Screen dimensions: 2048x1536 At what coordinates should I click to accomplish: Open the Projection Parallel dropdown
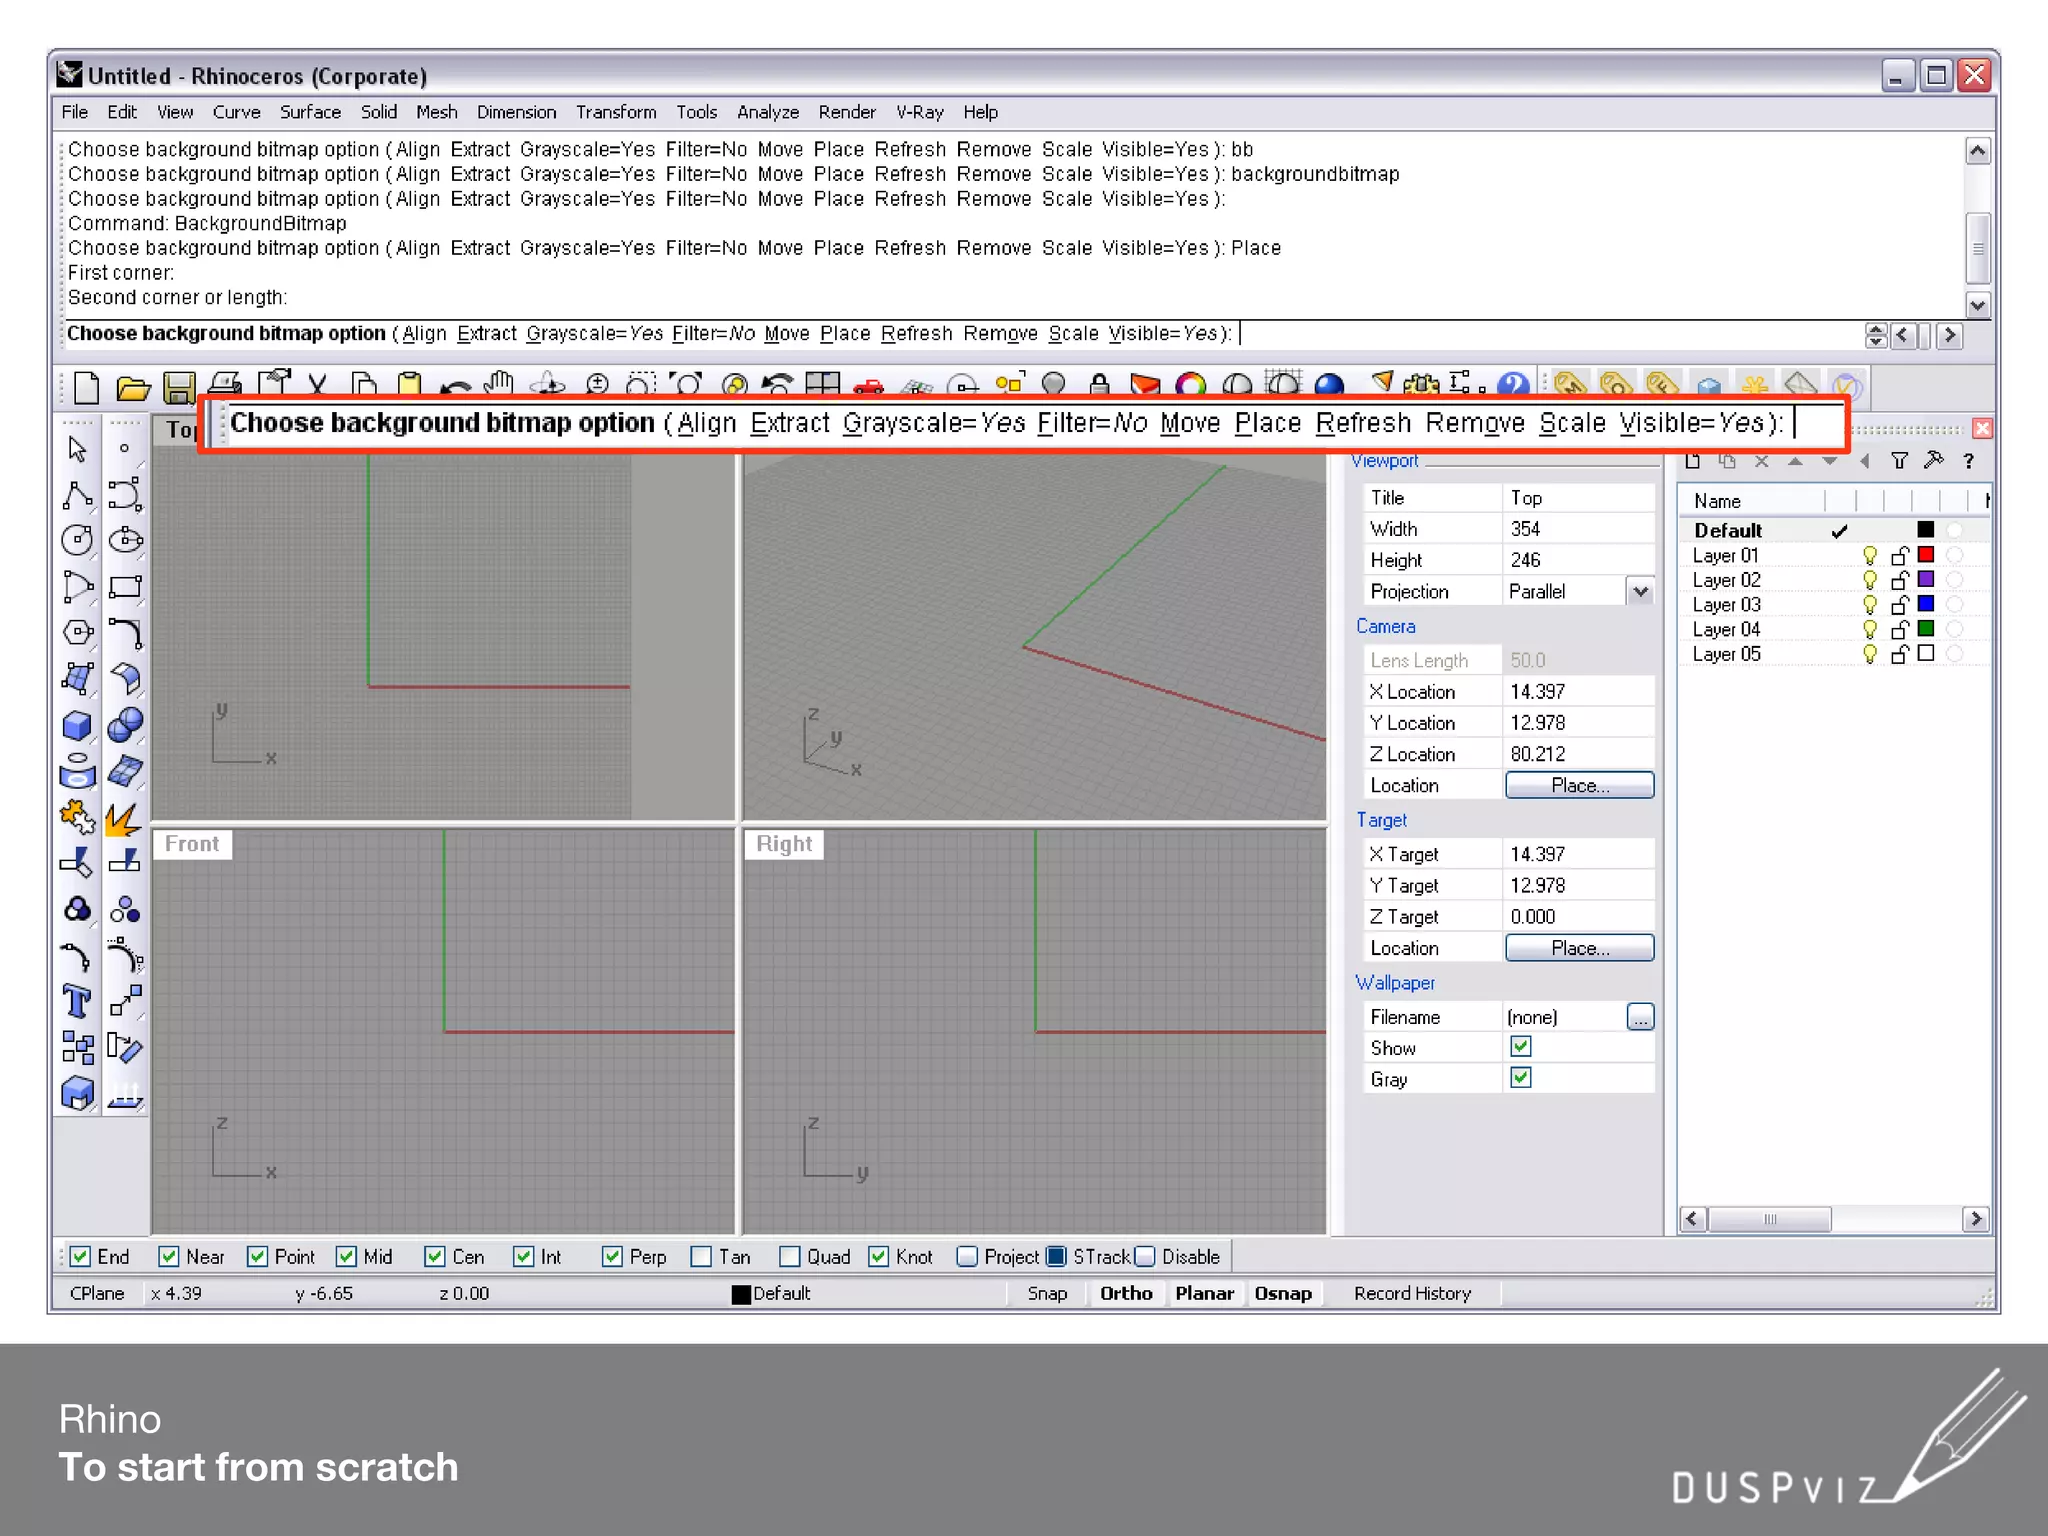click(1640, 591)
